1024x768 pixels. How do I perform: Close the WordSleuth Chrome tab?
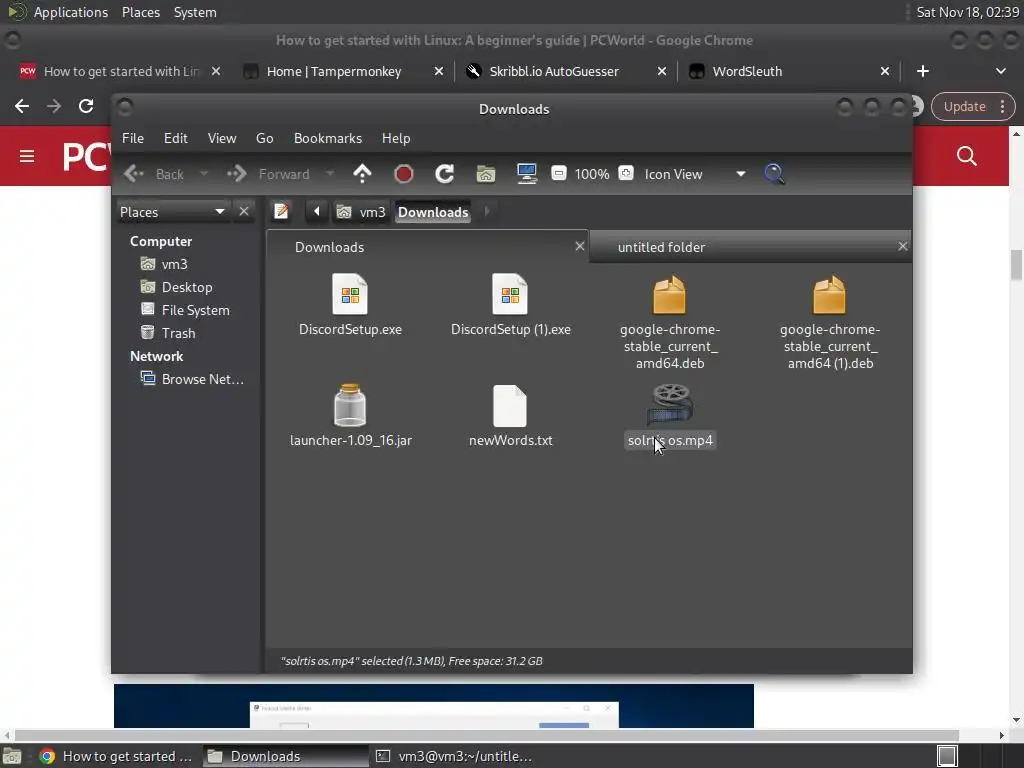[x=885, y=71]
